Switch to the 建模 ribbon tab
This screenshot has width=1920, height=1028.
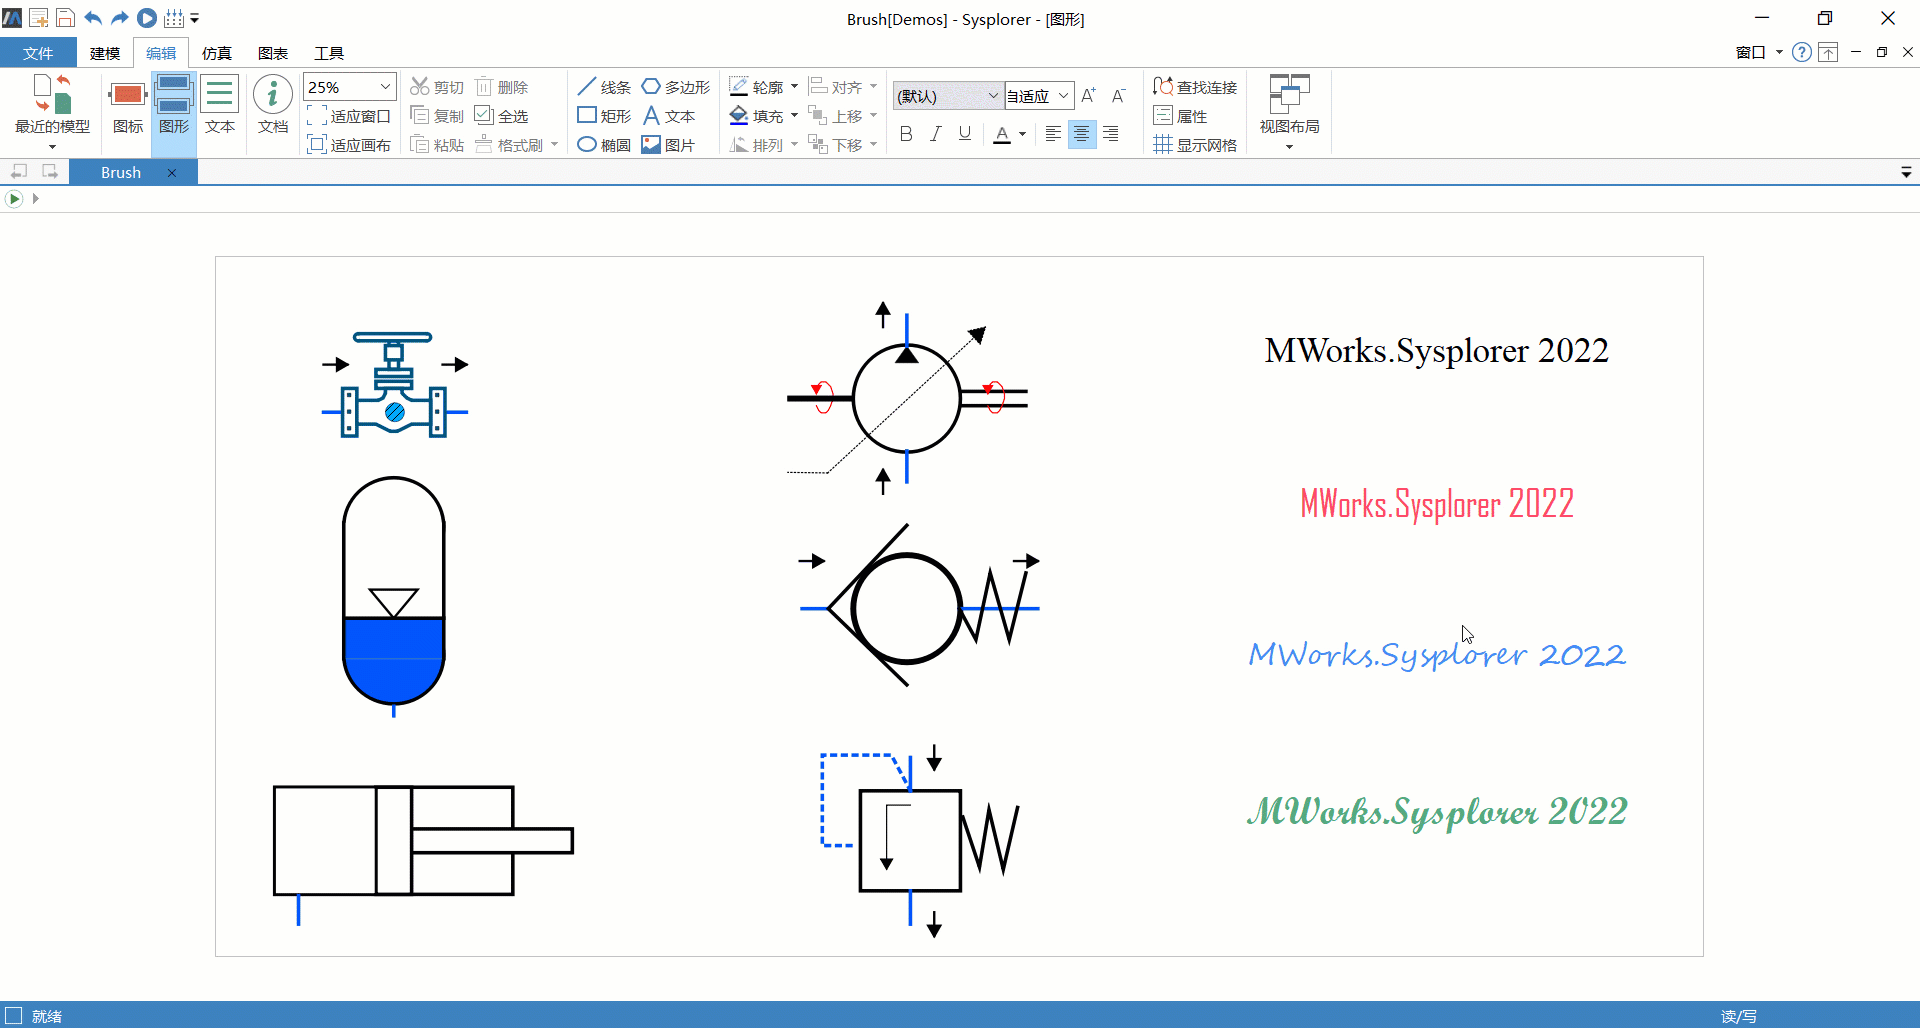105,53
